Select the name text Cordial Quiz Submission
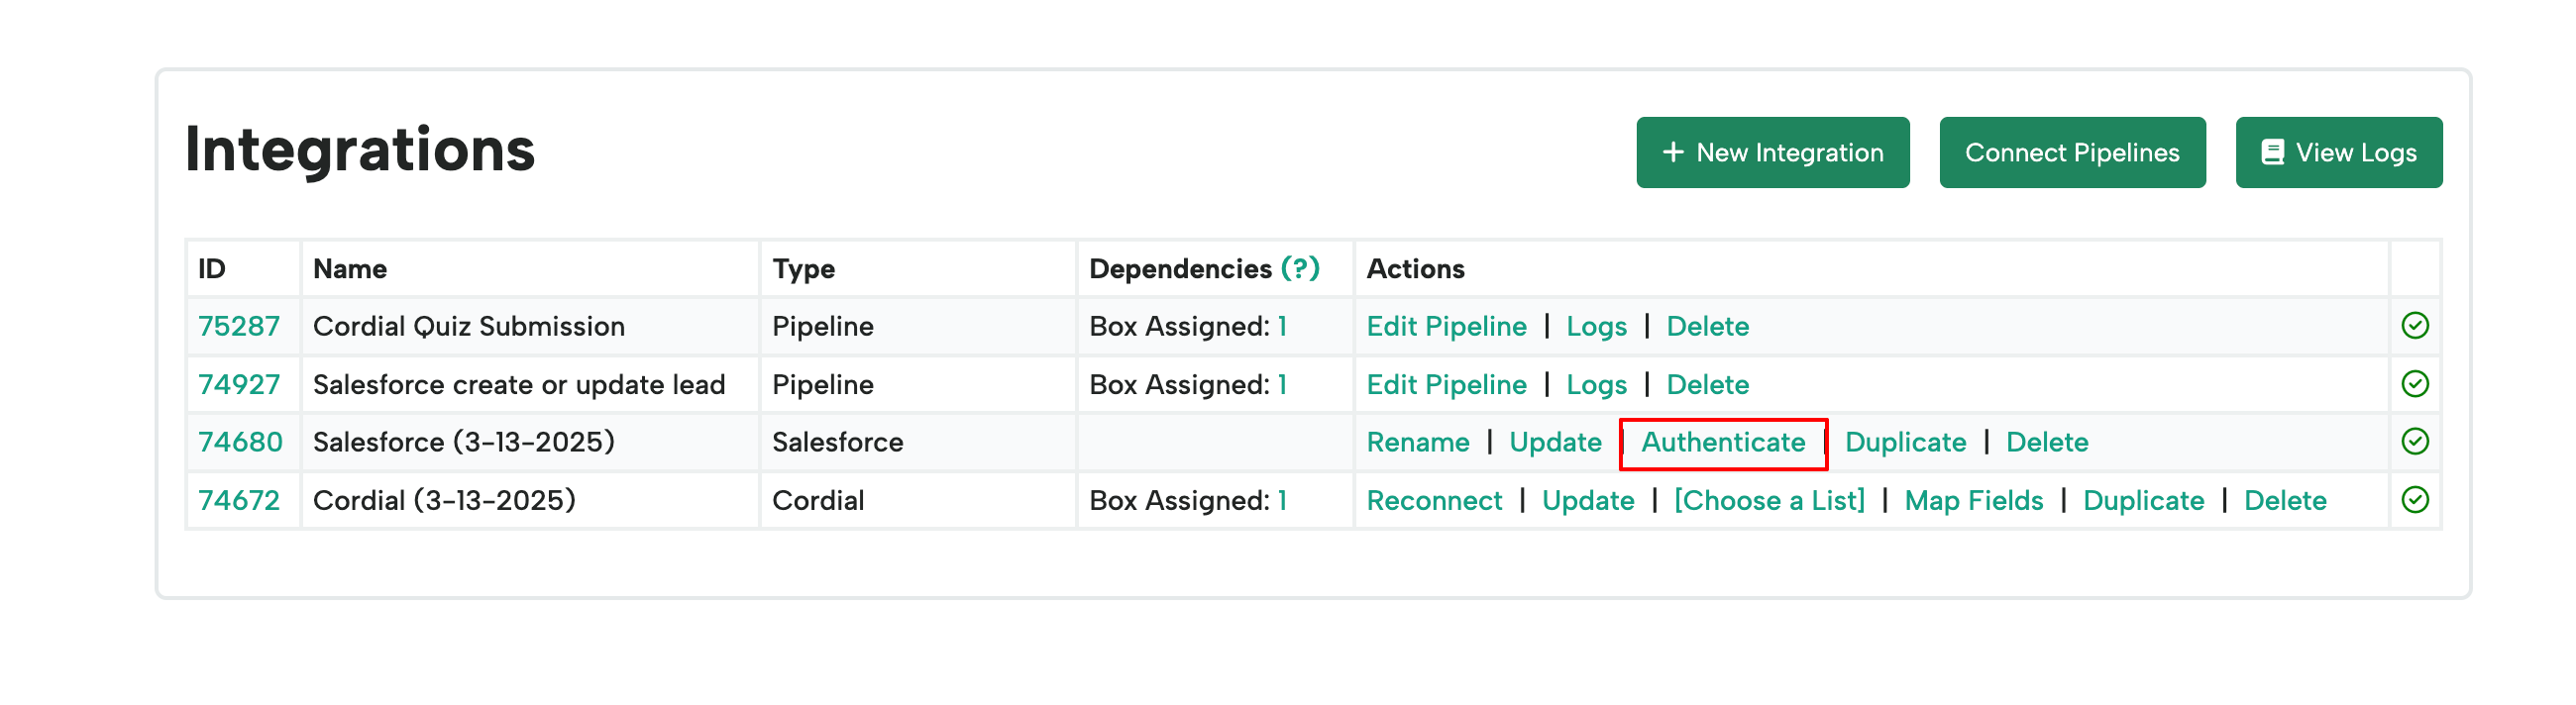The height and width of the screenshot is (705, 2576). point(468,326)
